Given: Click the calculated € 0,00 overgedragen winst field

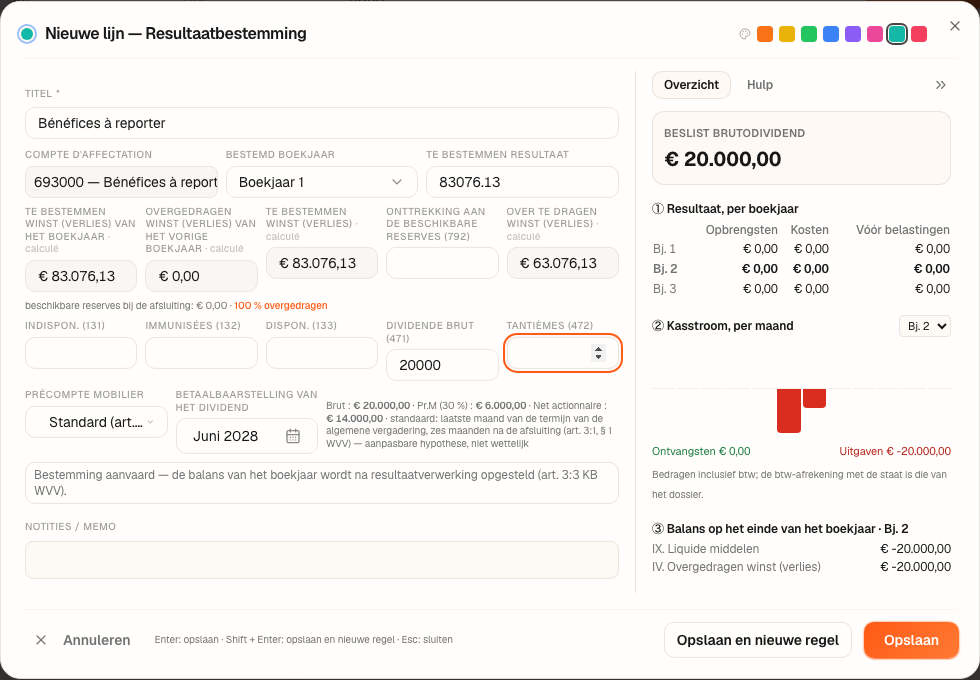Looking at the screenshot, I should point(201,276).
